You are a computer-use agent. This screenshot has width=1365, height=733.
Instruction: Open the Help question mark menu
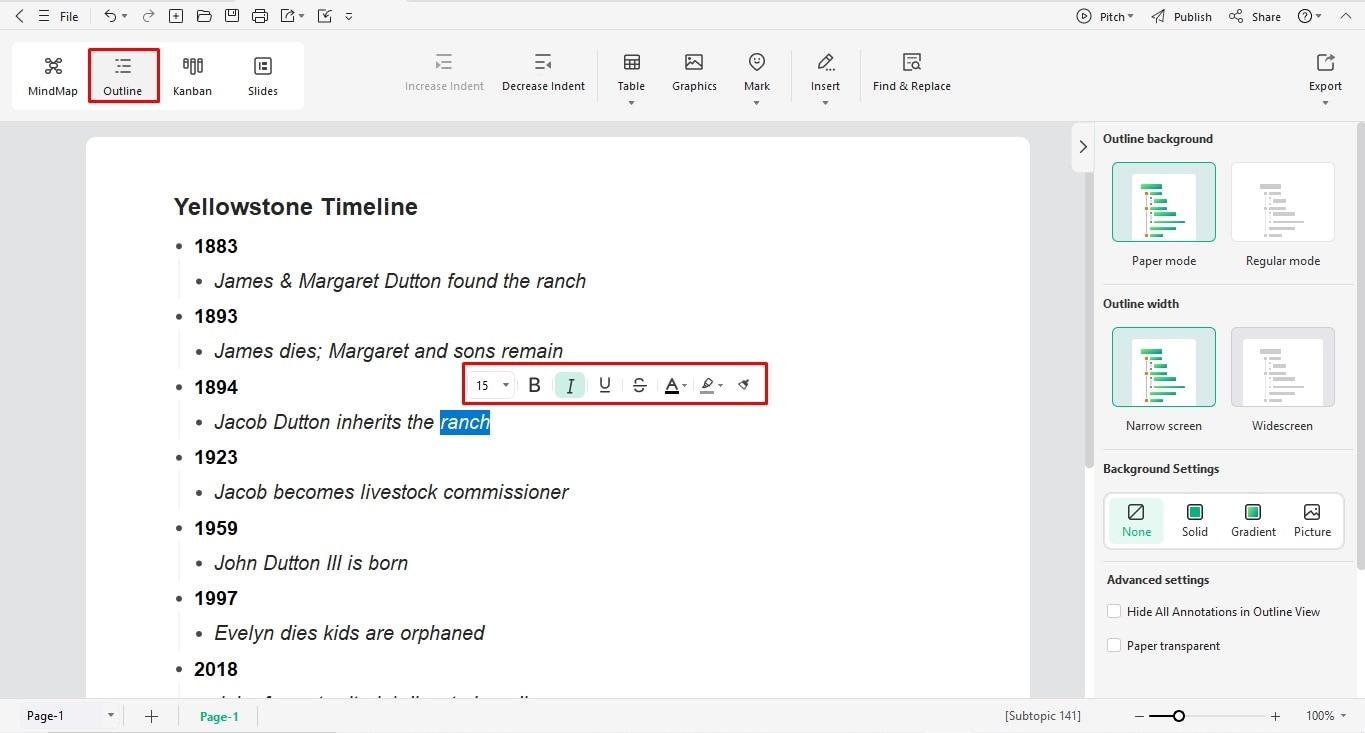(1309, 16)
